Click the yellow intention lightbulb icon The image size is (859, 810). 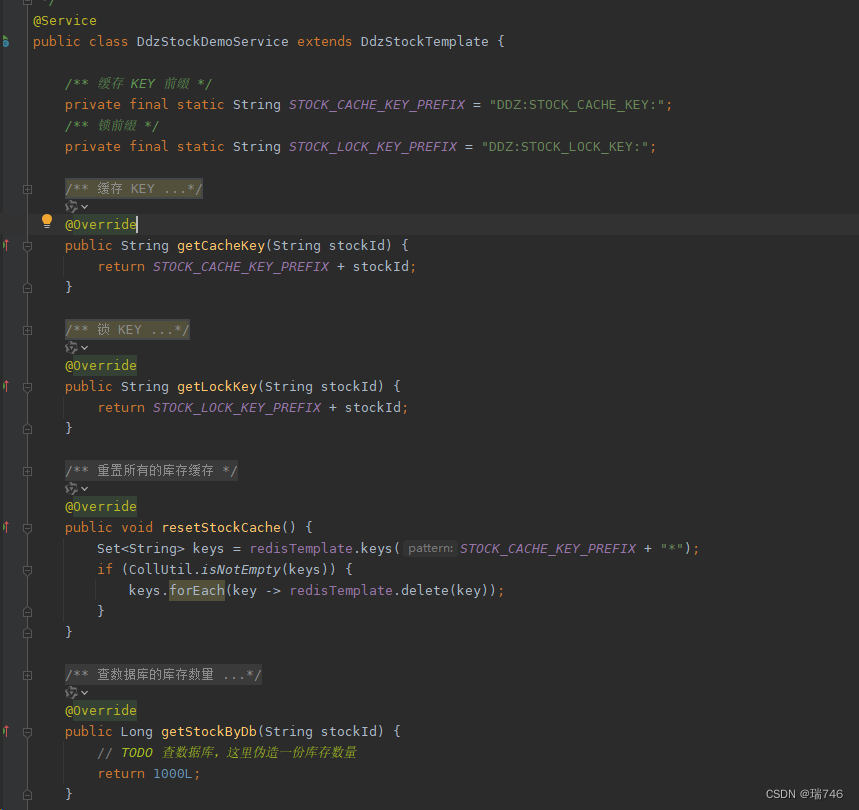click(x=46, y=220)
